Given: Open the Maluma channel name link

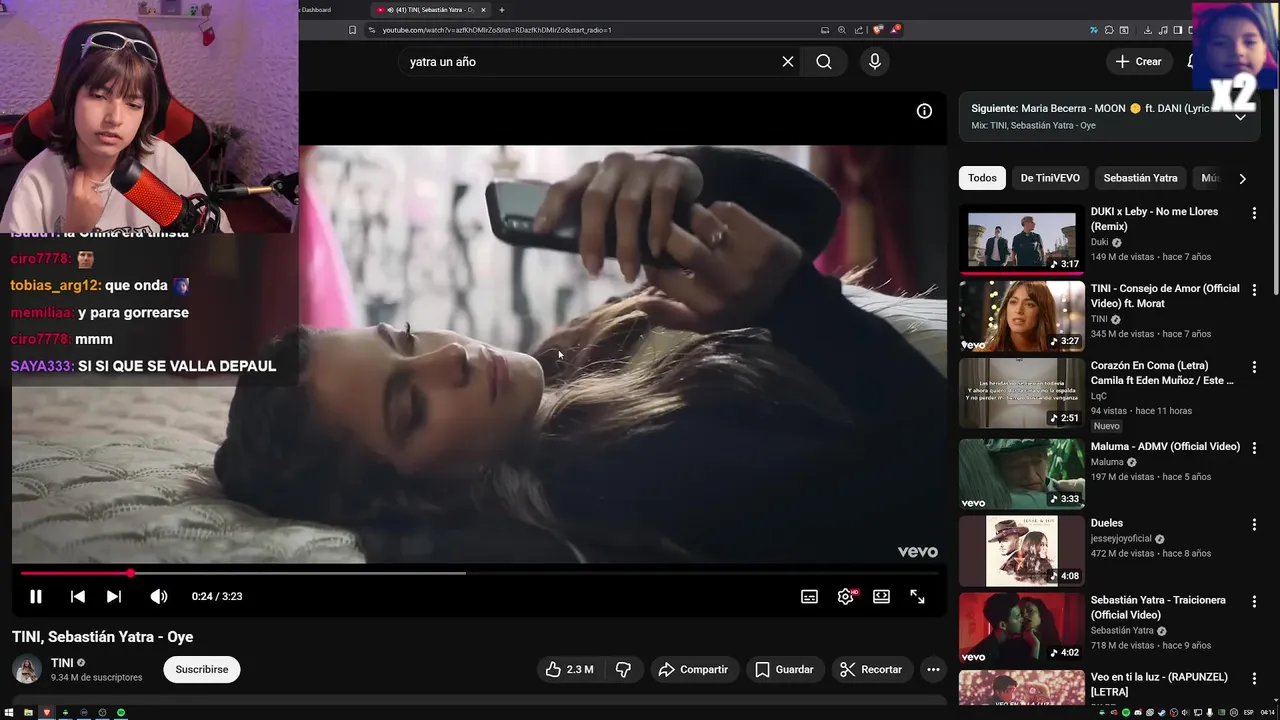Looking at the screenshot, I should (1107, 463).
